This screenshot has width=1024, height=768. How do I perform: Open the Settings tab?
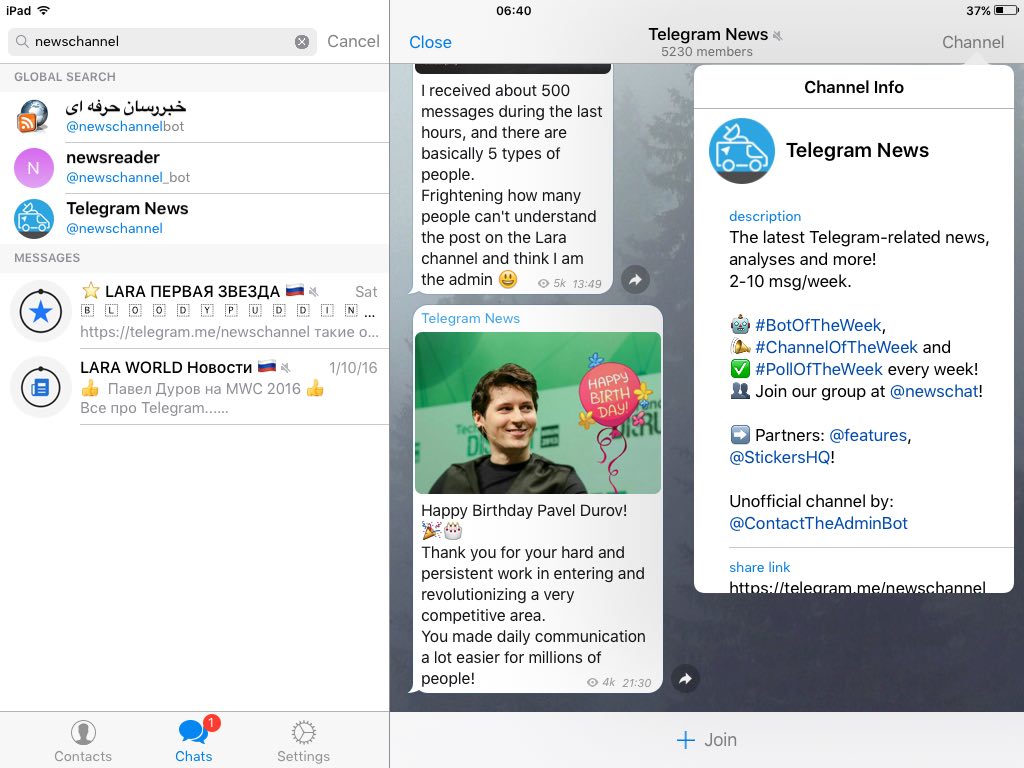(303, 741)
